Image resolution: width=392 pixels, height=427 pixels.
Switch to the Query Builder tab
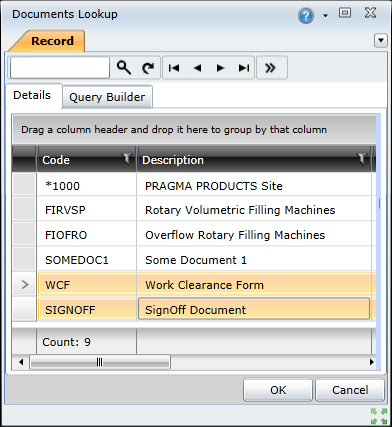[x=107, y=97]
